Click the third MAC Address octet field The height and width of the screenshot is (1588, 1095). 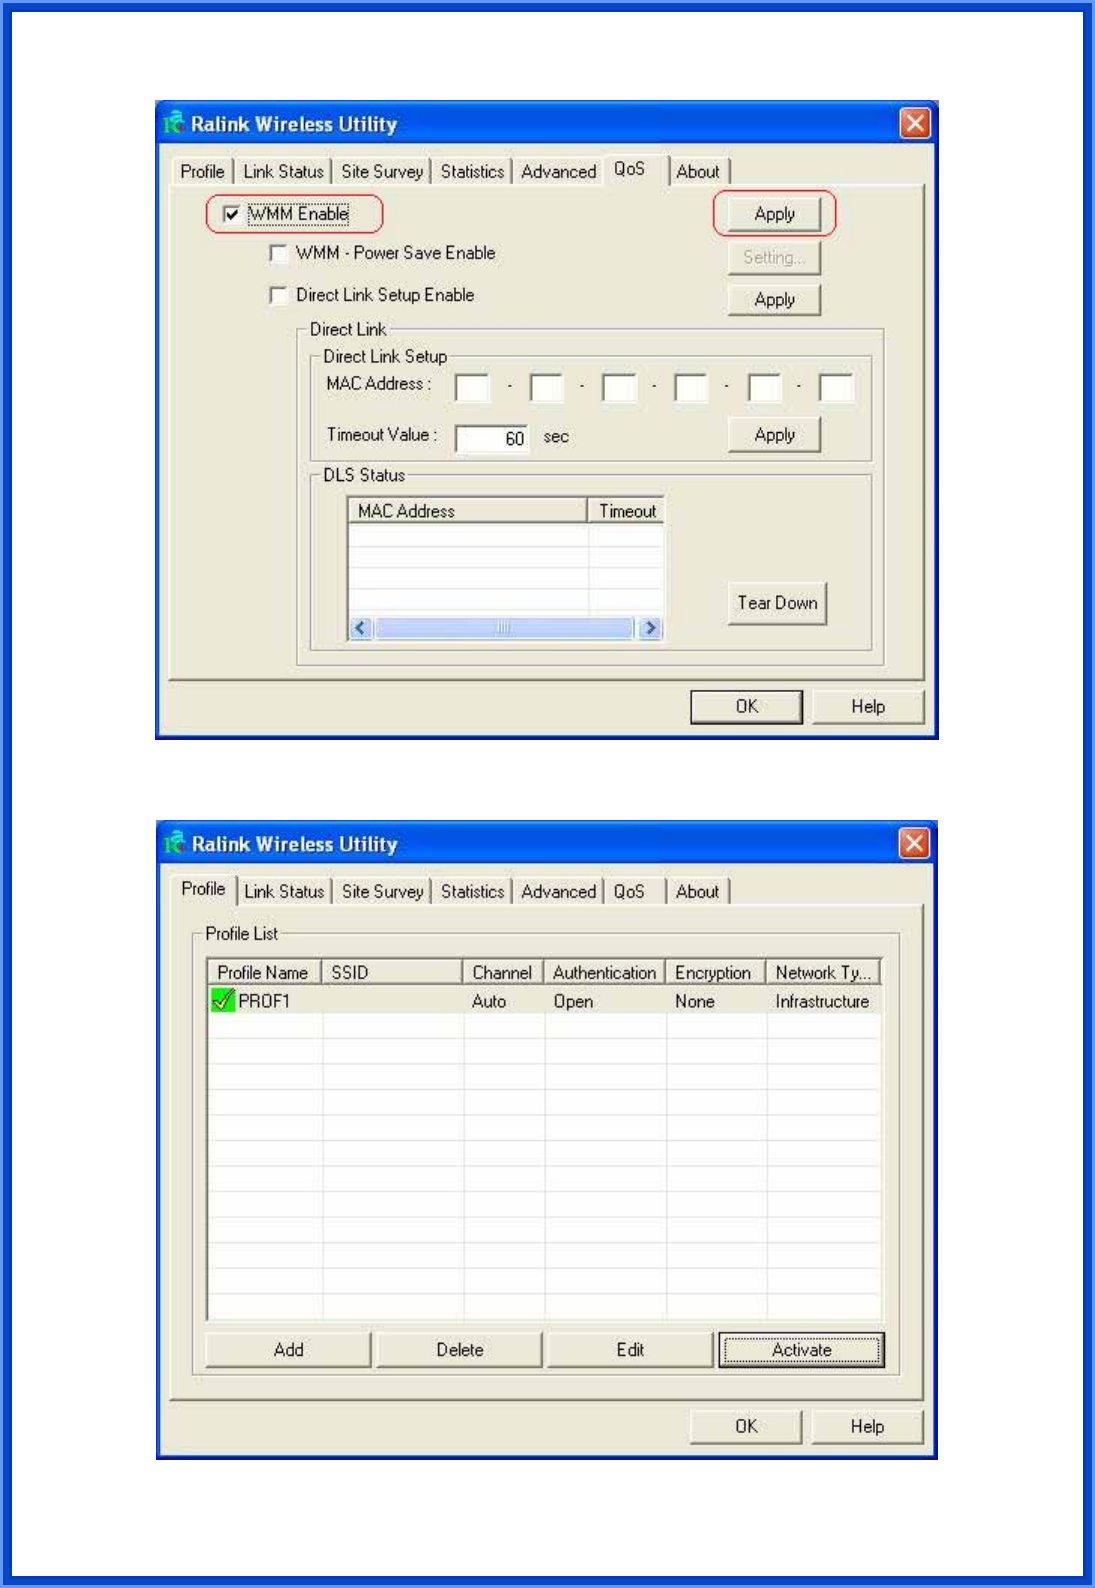pyautogui.click(x=619, y=387)
